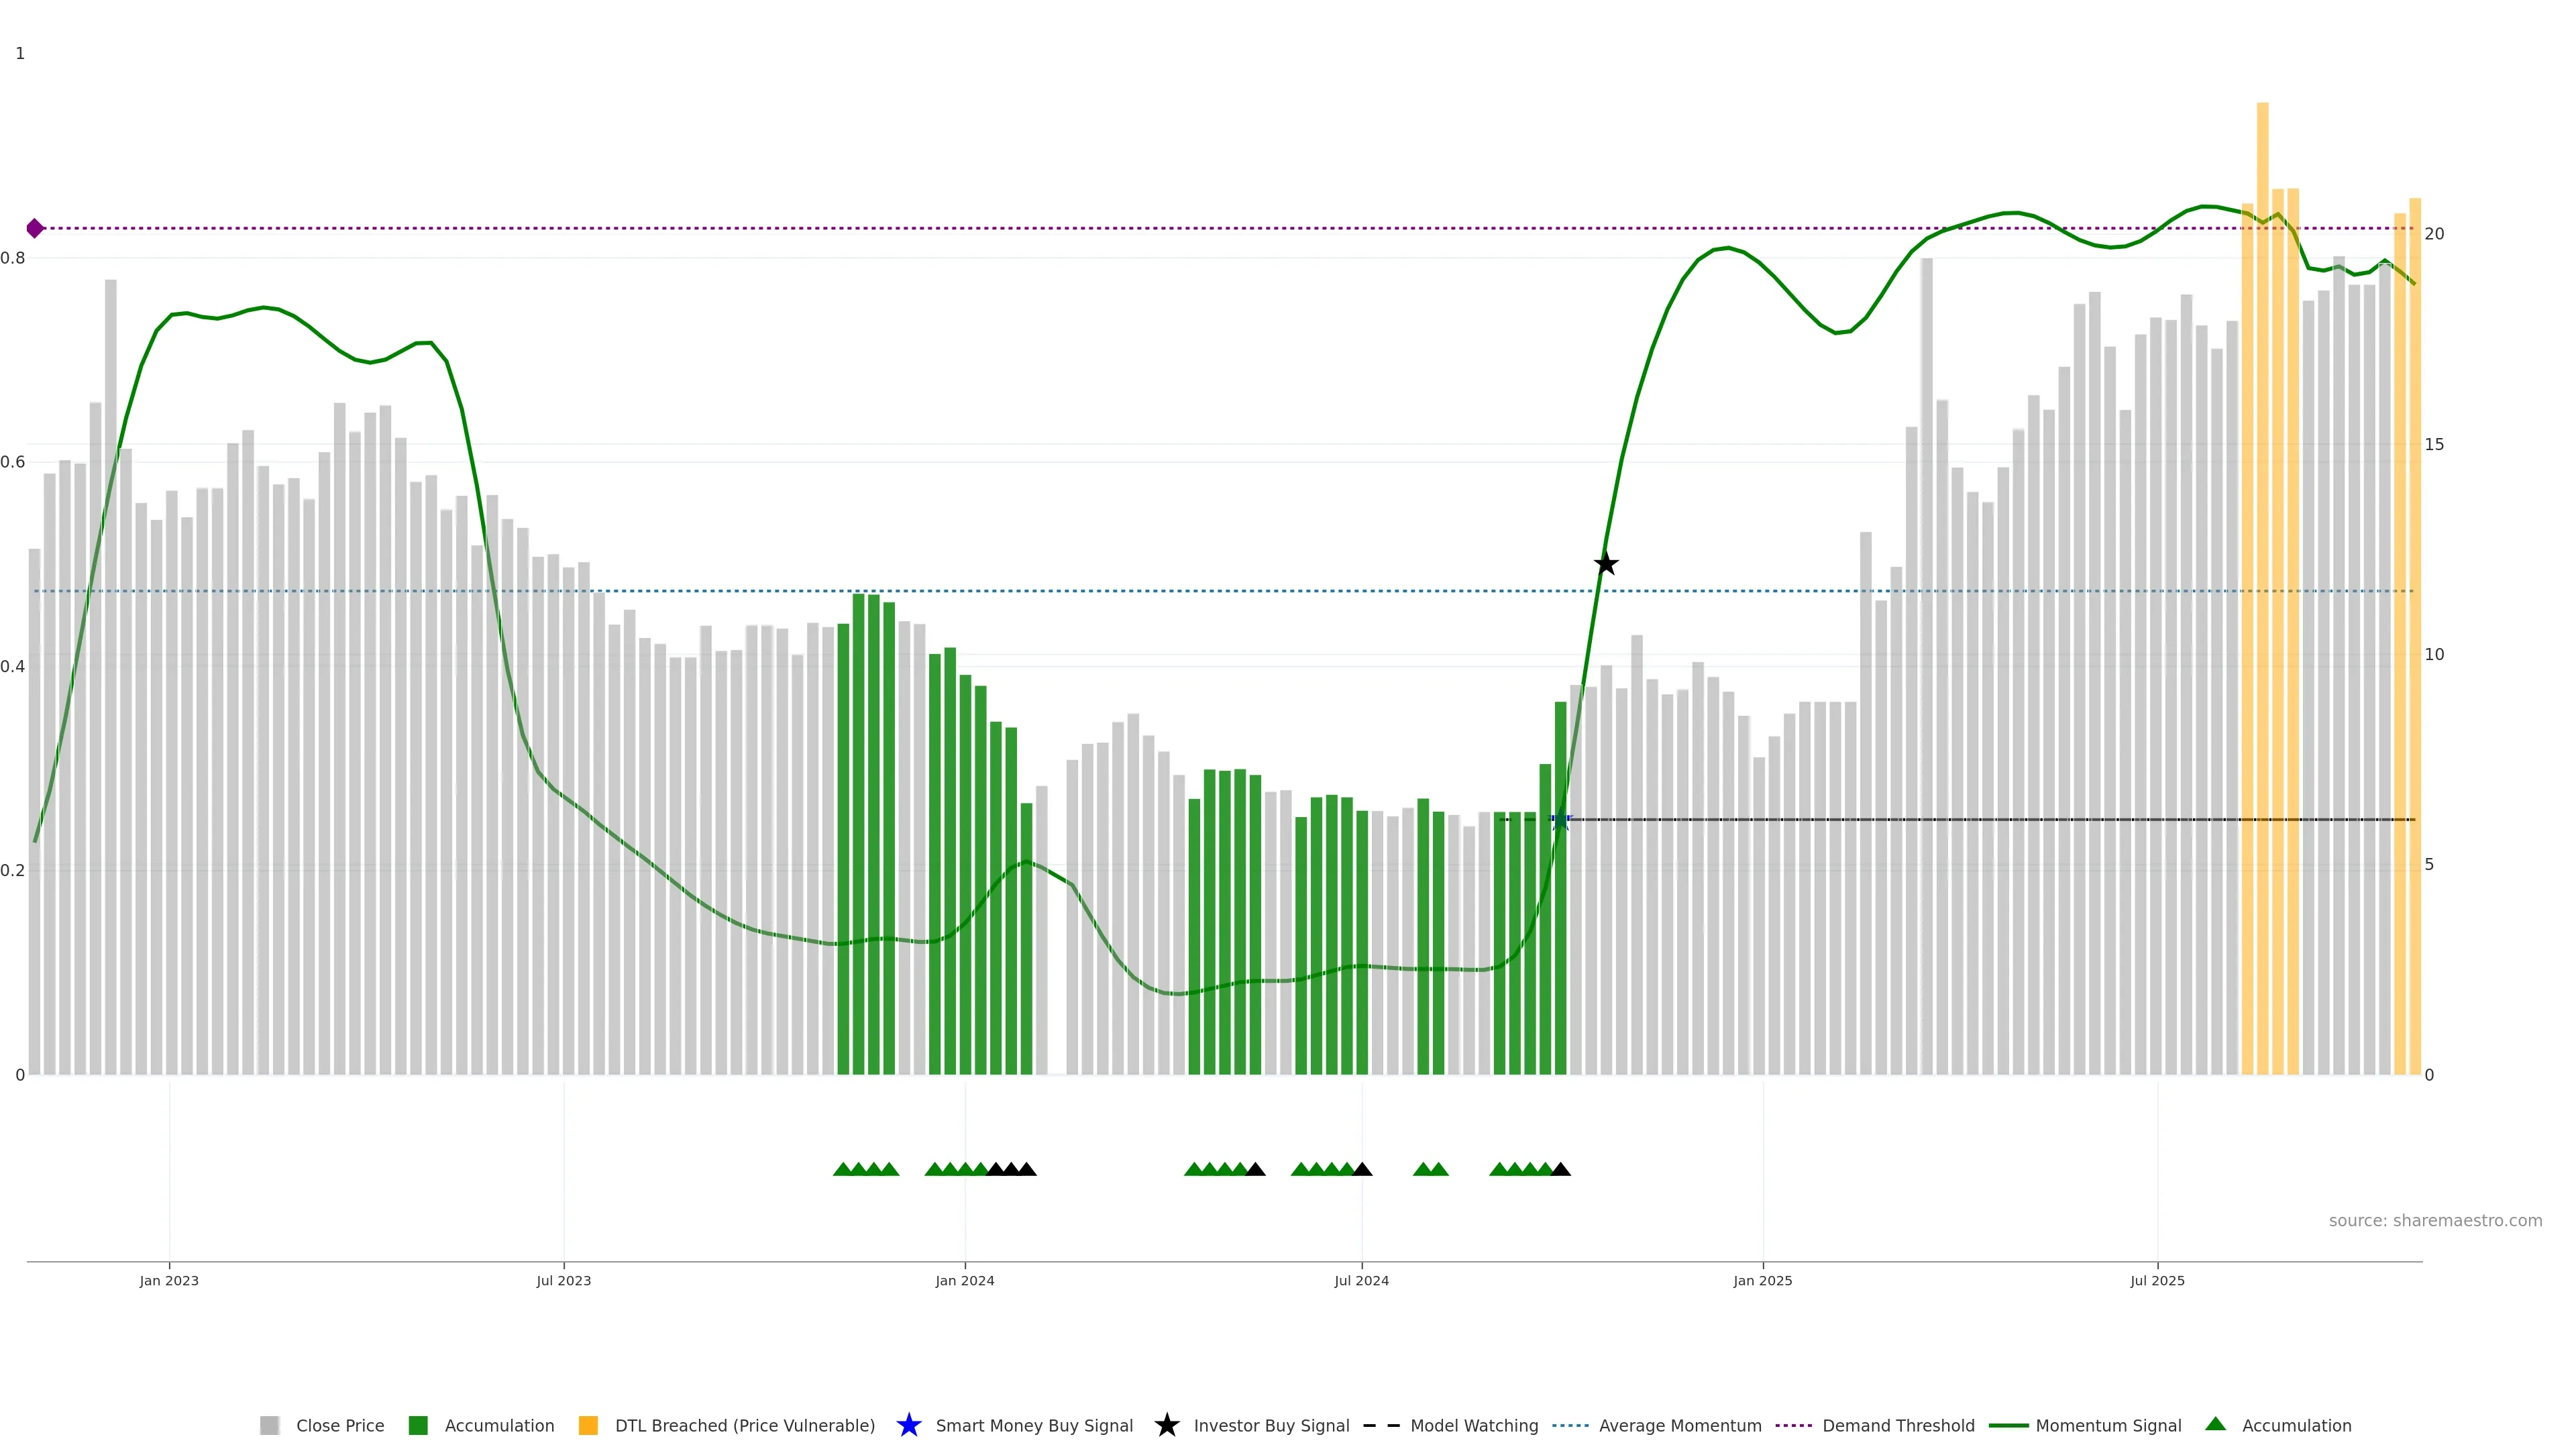The image size is (2576, 1449).
Task: Click the black Investor Buy star on chart
Action: click(1605, 564)
